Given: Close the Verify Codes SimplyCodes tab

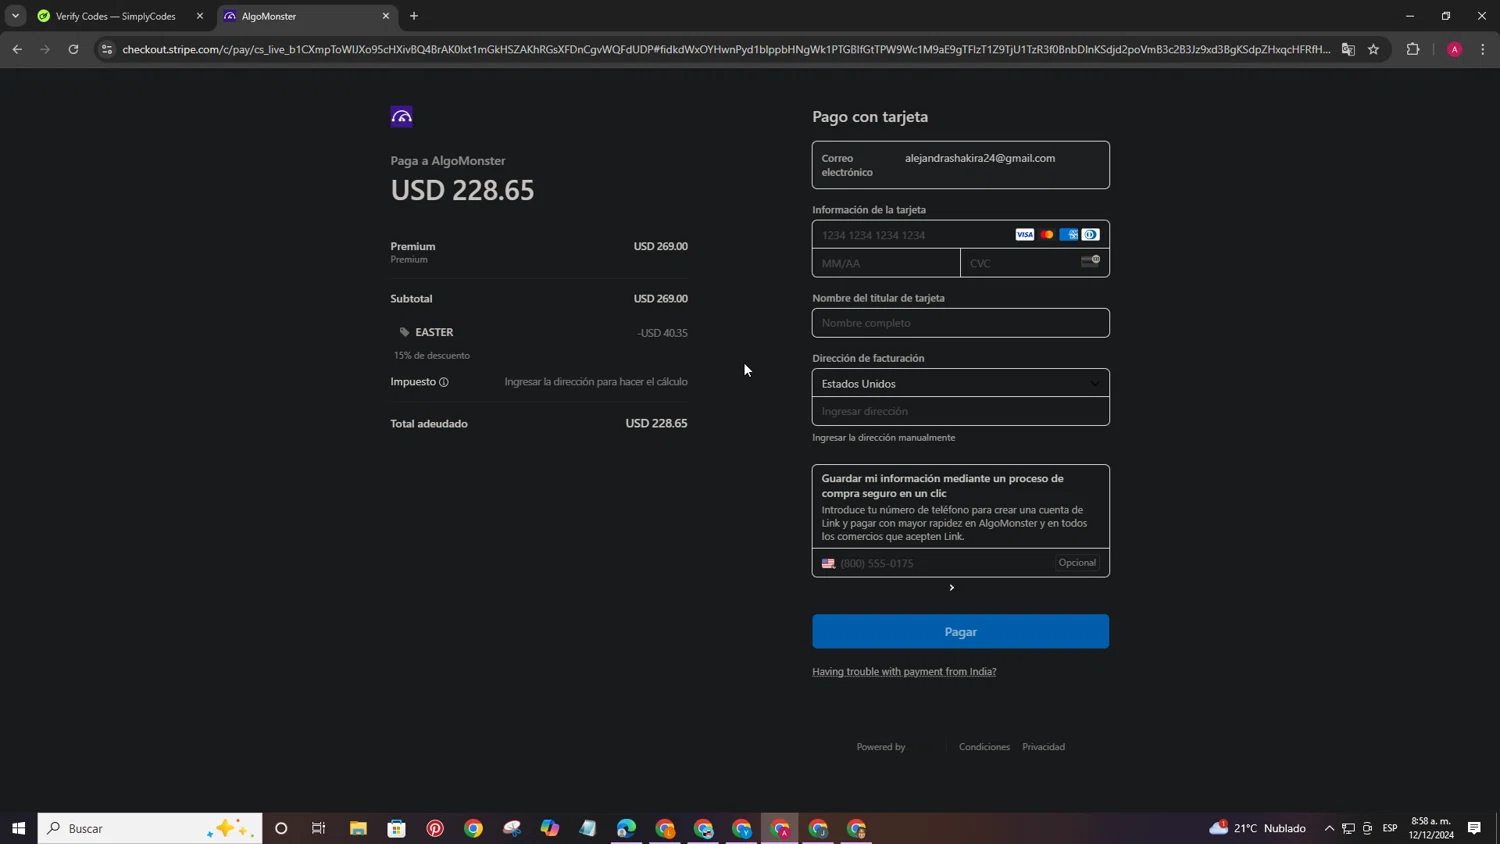Looking at the screenshot, I should 200,16.
